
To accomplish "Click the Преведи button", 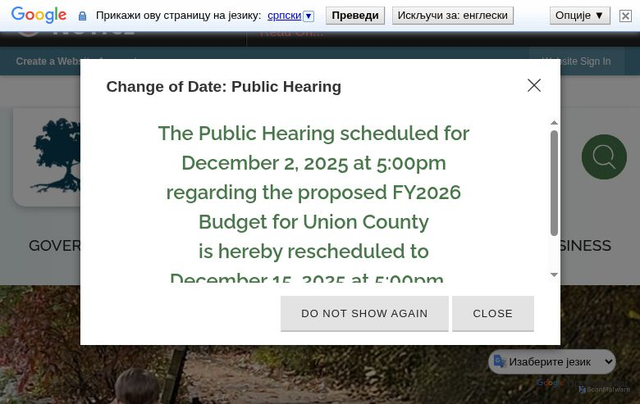I will pyautogui.click(x=355, y=16).
